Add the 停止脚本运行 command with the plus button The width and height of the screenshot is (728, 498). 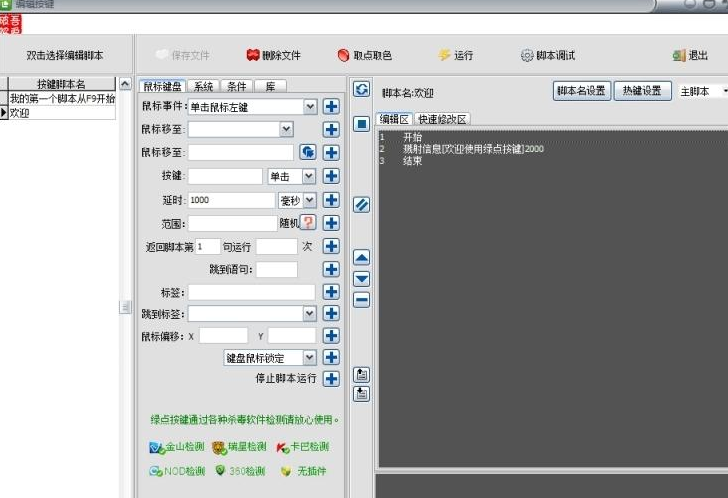point(331,379)
